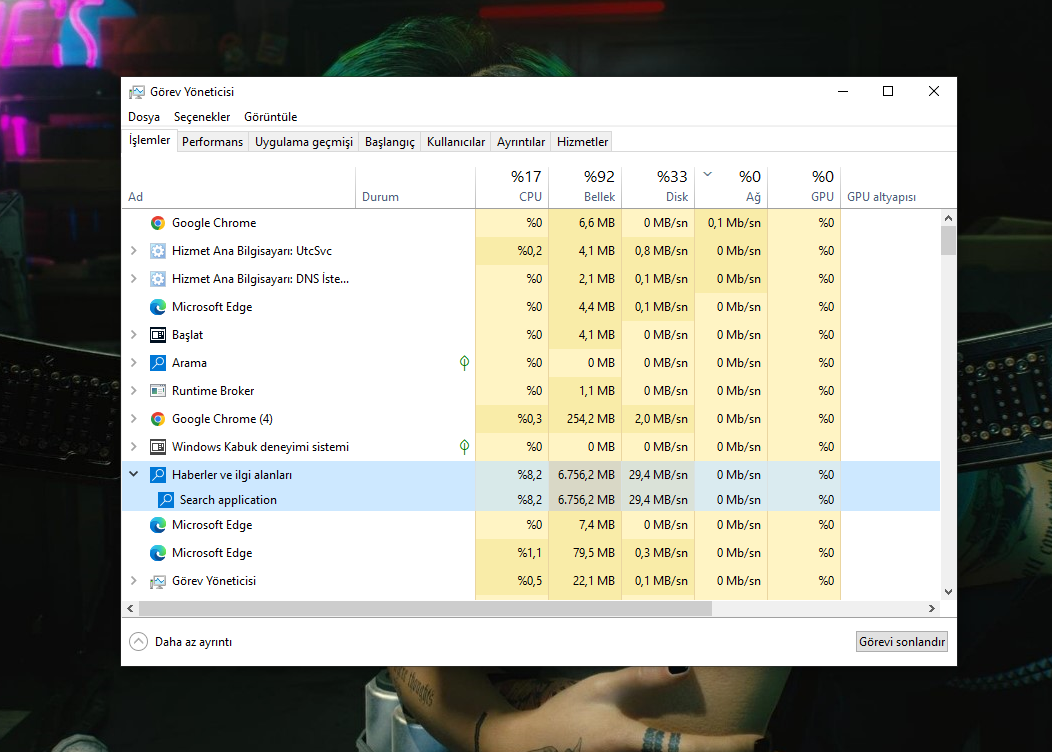
Task: Click Daha az ayrıntı to show fewer details
Action: [193, 642]
